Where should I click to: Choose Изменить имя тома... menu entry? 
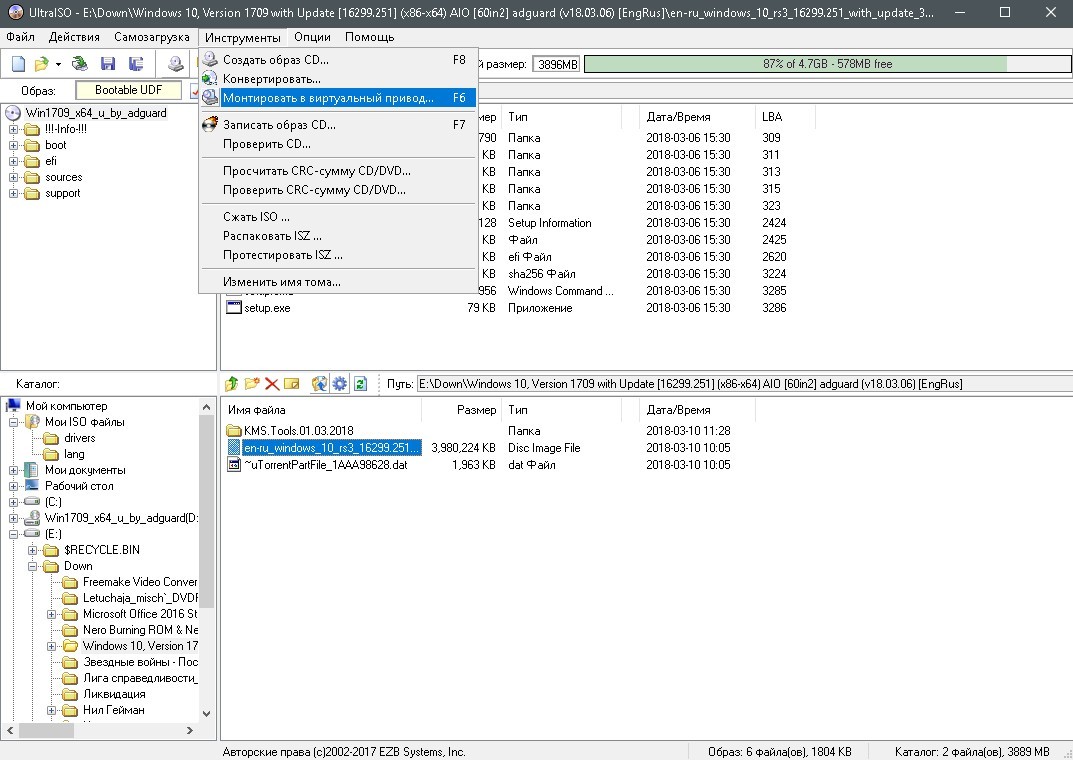338,282
